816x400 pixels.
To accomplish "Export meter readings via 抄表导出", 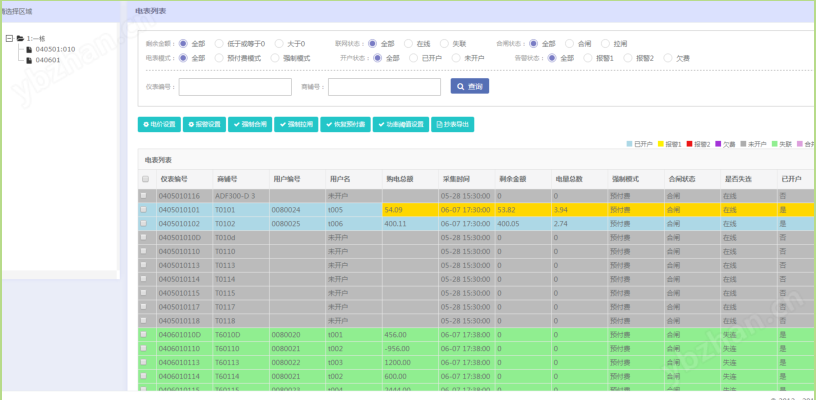I will [x=452, y=124].
